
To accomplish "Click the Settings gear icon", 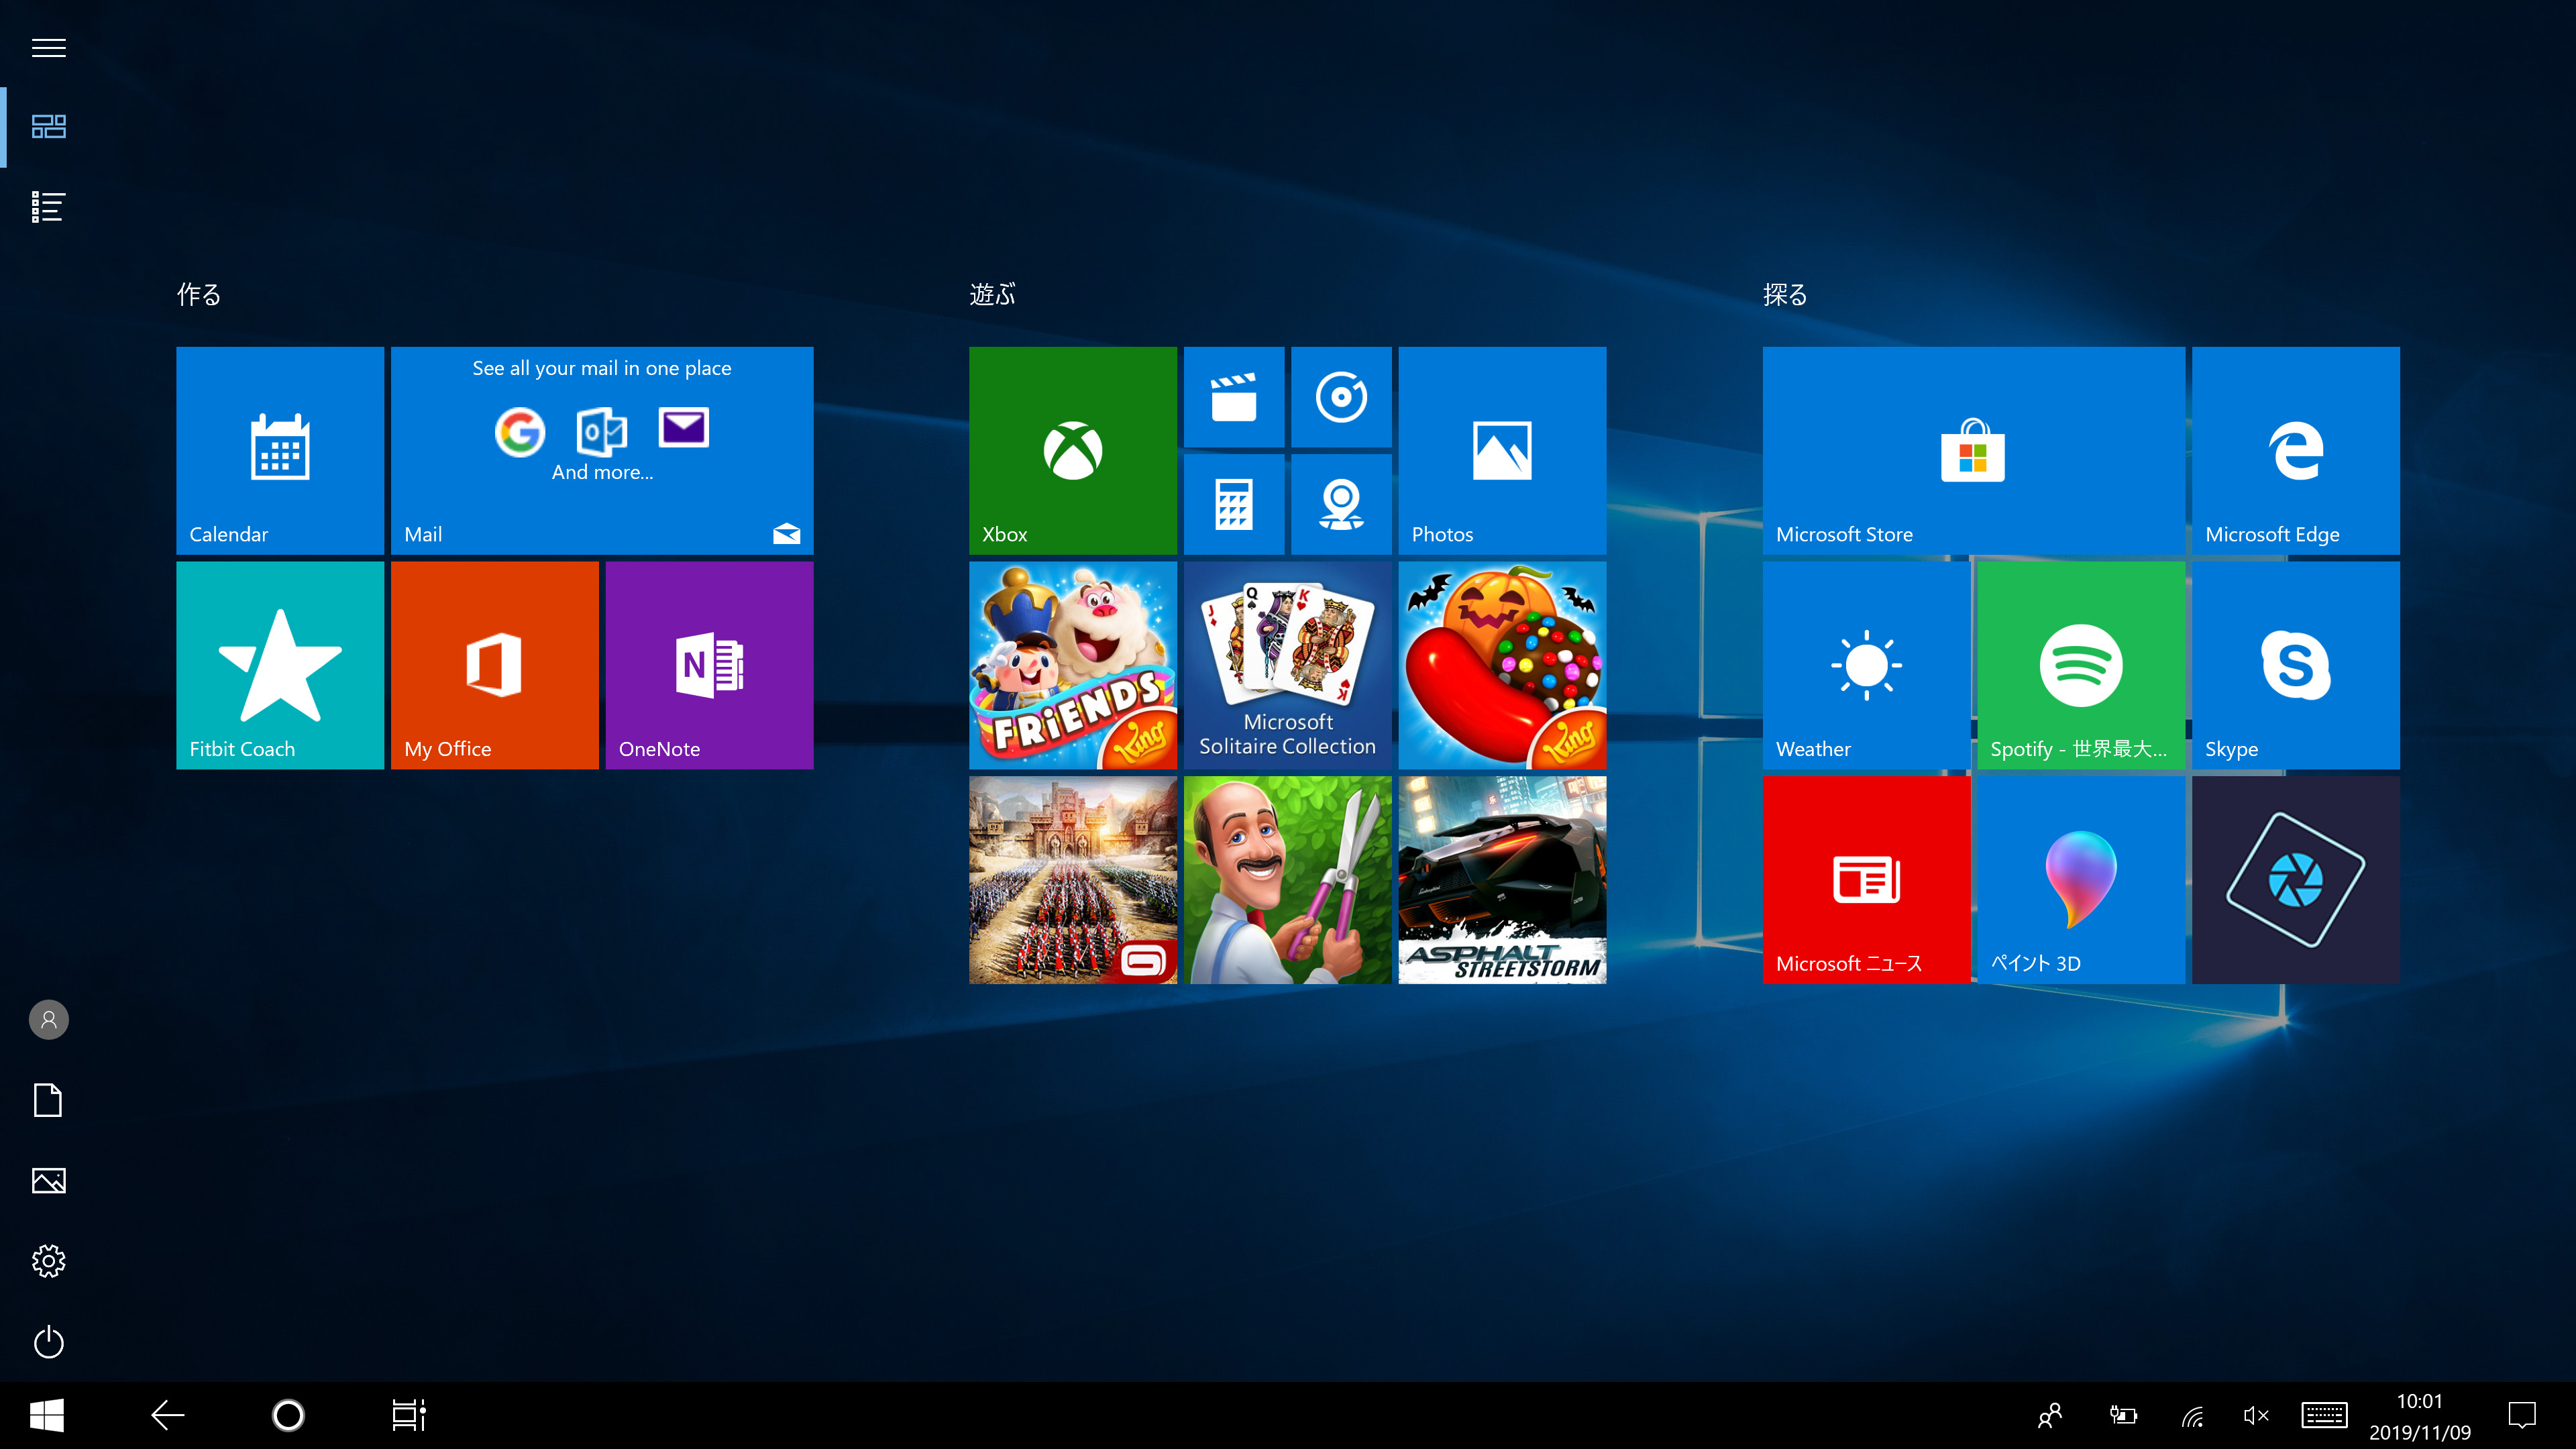I will point(48,1261).
